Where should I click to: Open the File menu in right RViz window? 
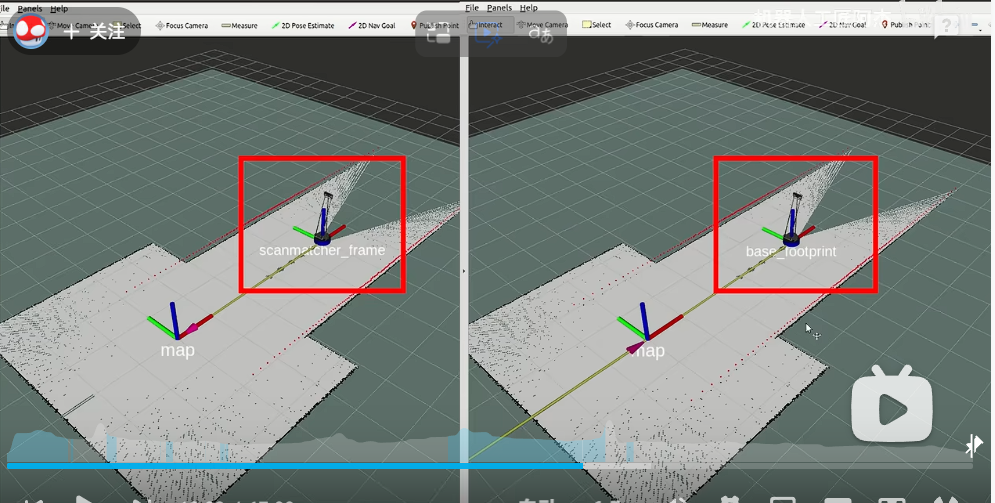(472, 8)
